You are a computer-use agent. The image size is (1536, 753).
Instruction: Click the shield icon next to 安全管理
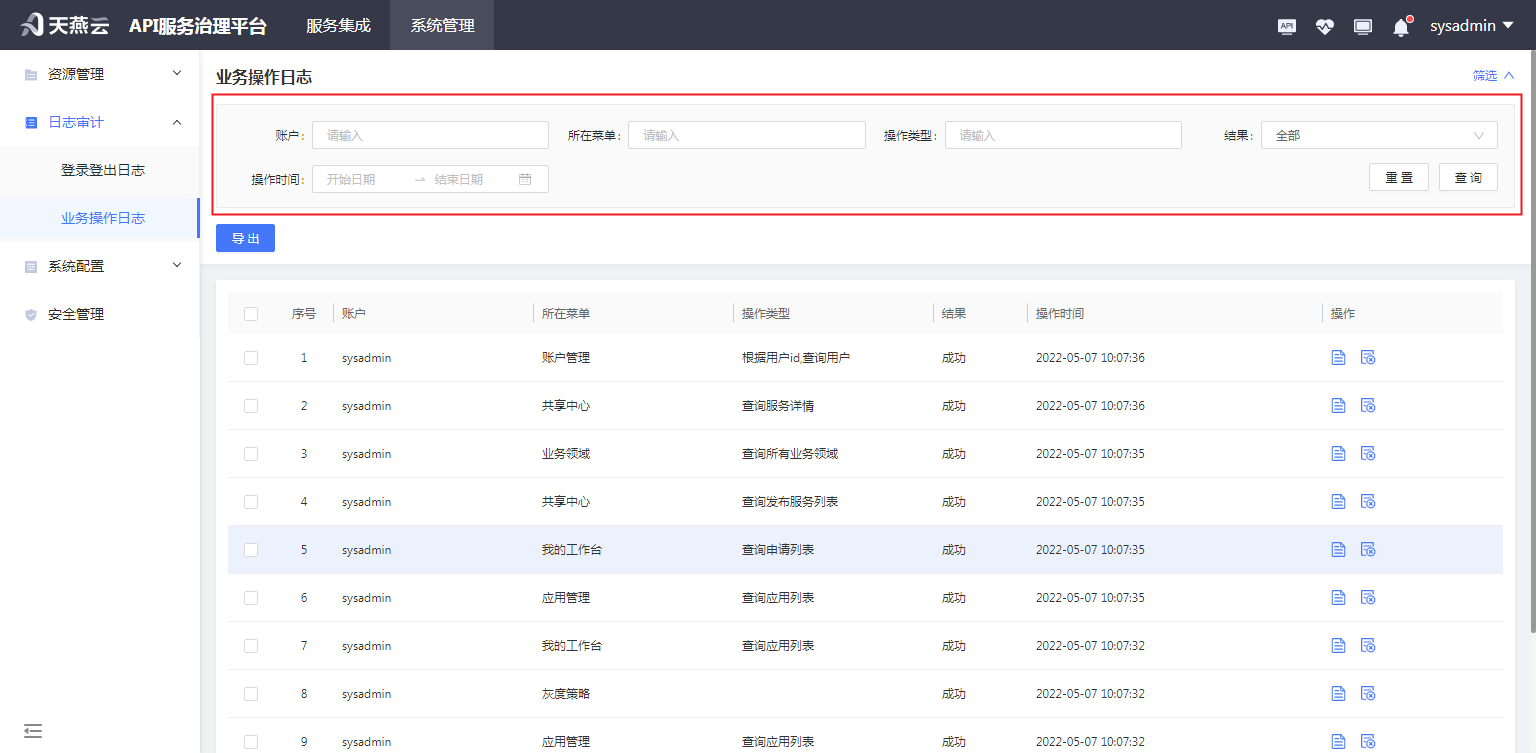30,313
